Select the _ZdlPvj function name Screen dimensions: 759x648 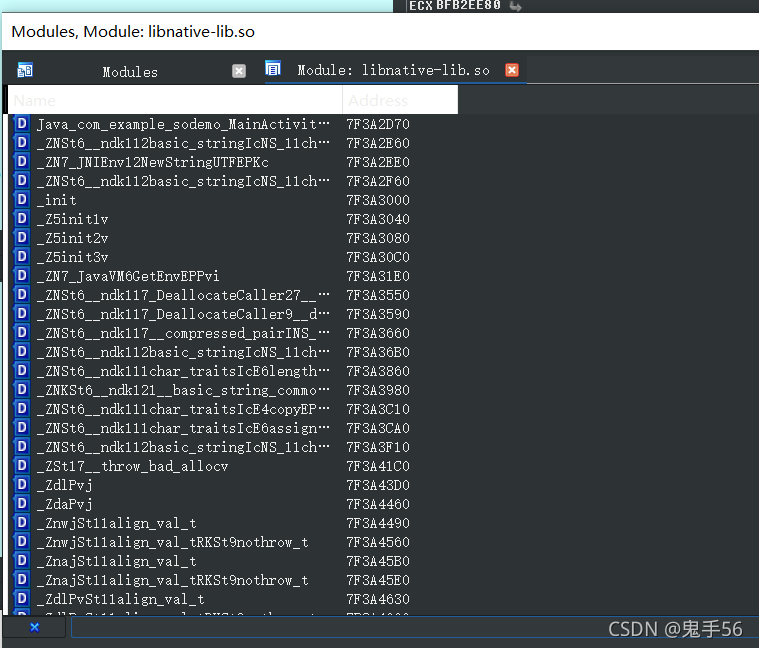coord(64,485)
